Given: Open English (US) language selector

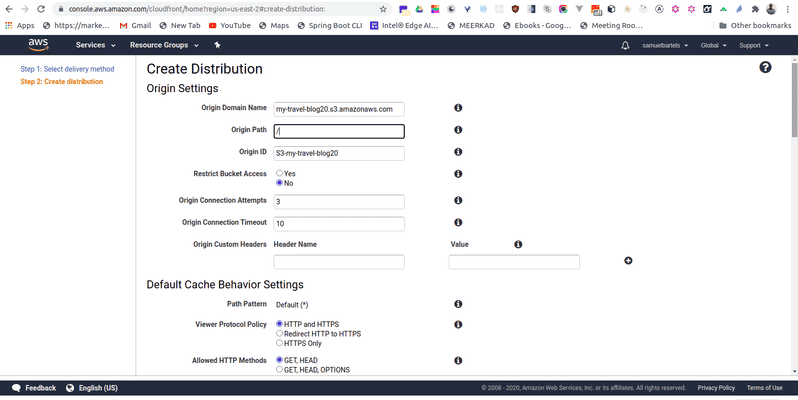Looking at the screenshot, I should coord(92,388).
